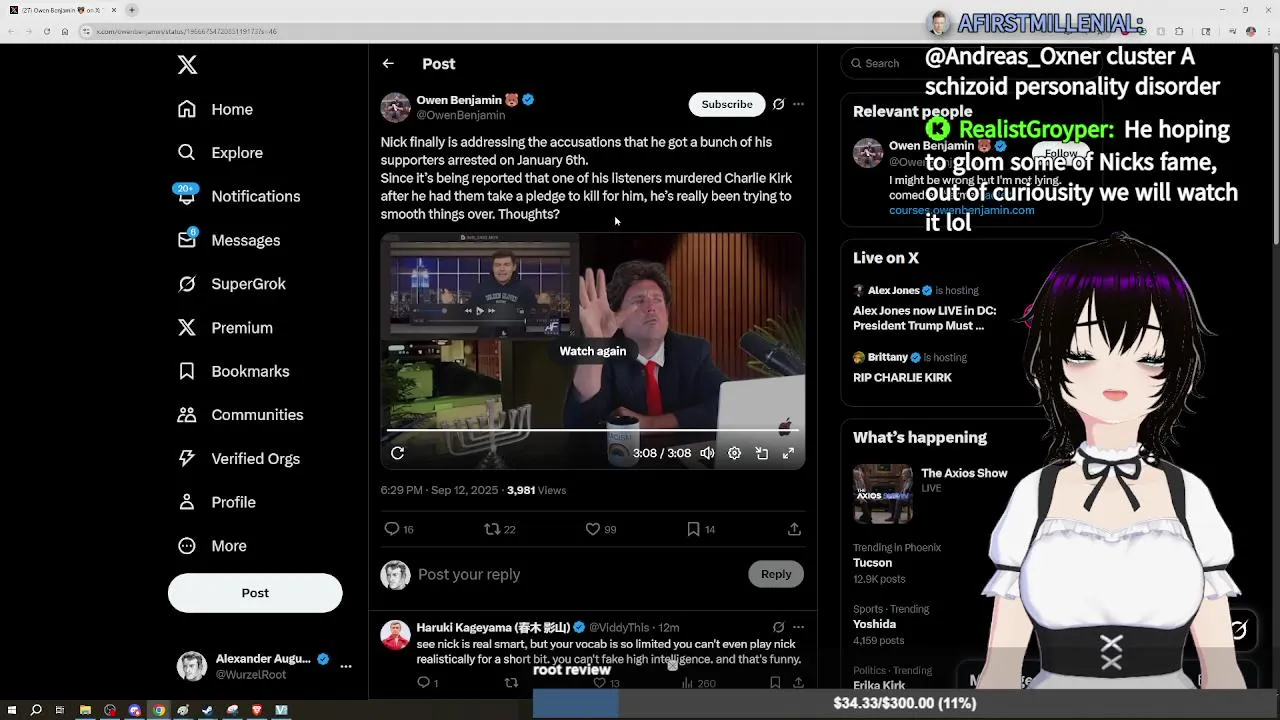
Task: Open Windows taskbar search
Action: 36,710
